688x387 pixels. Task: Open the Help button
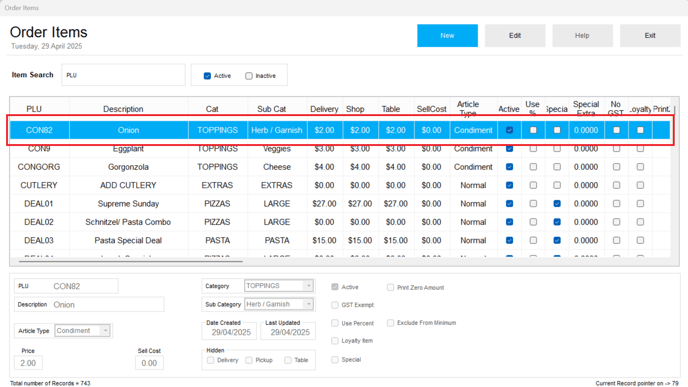tap(582, 36)
